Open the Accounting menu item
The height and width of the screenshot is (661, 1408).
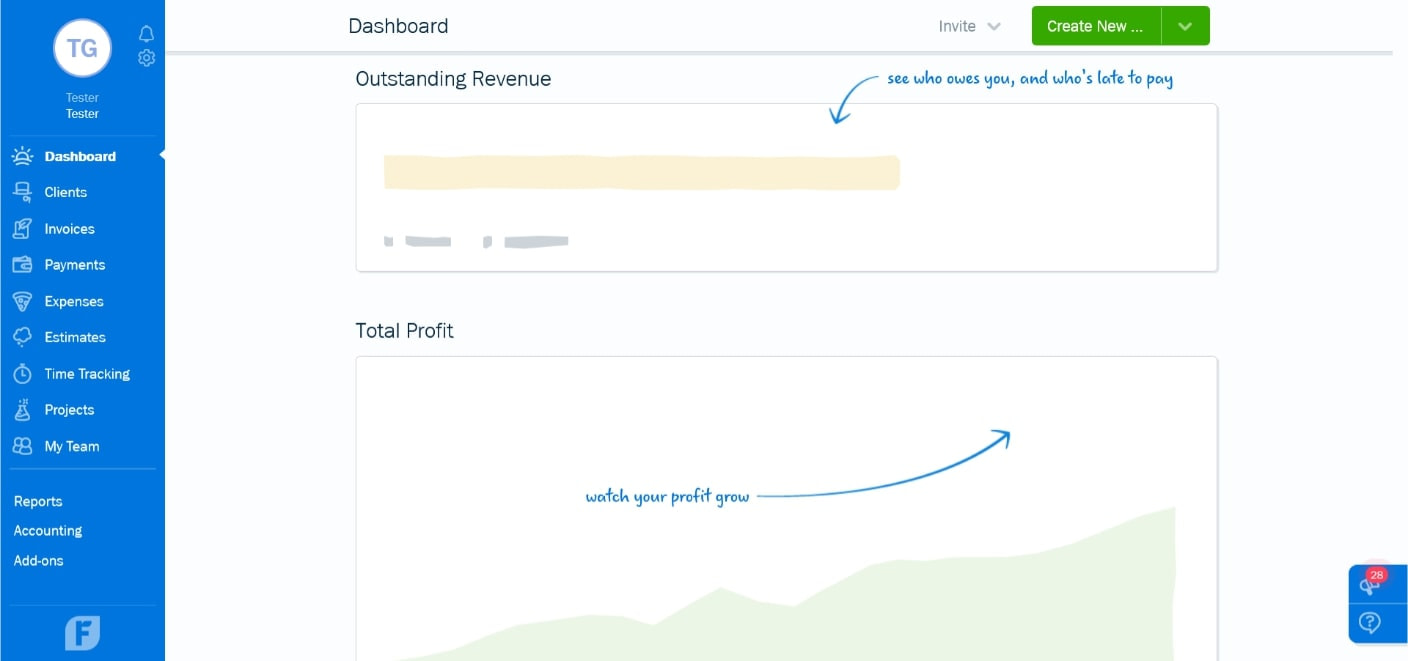pyautogui.click(x=47, y=531)
